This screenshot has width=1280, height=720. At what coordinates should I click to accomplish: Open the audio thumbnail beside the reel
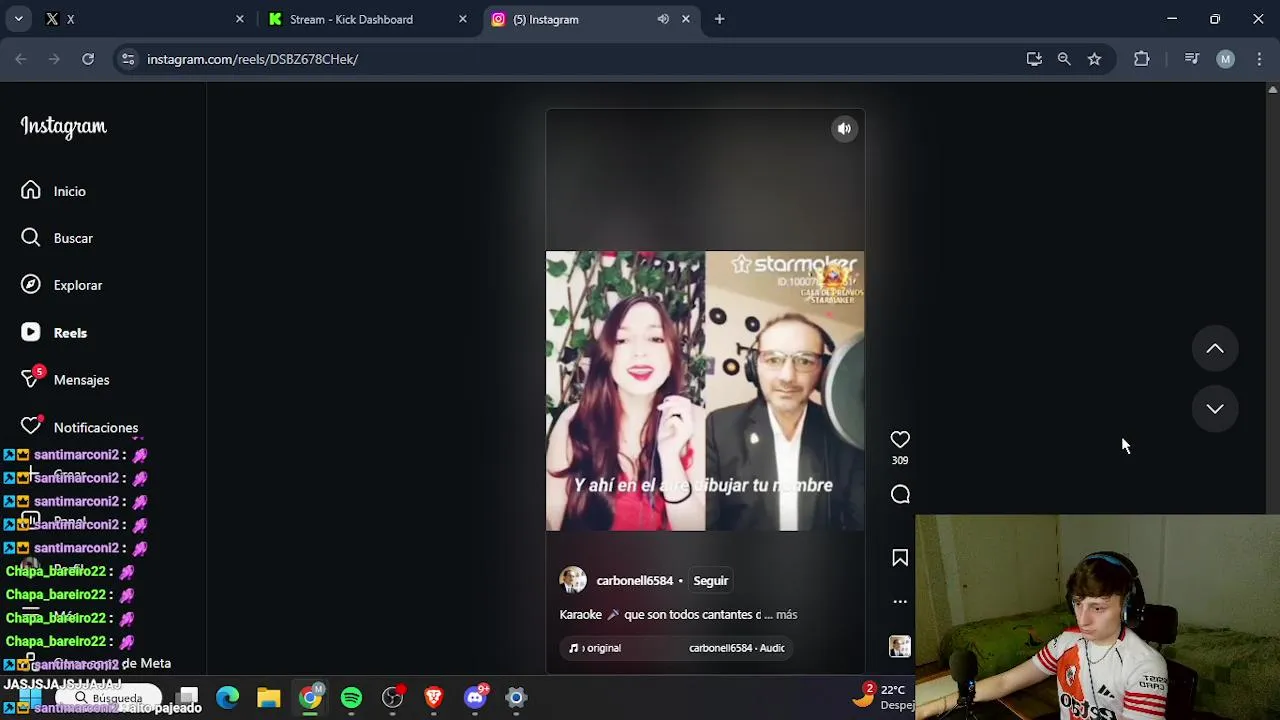pyautogui.click(x=900, y=647)
